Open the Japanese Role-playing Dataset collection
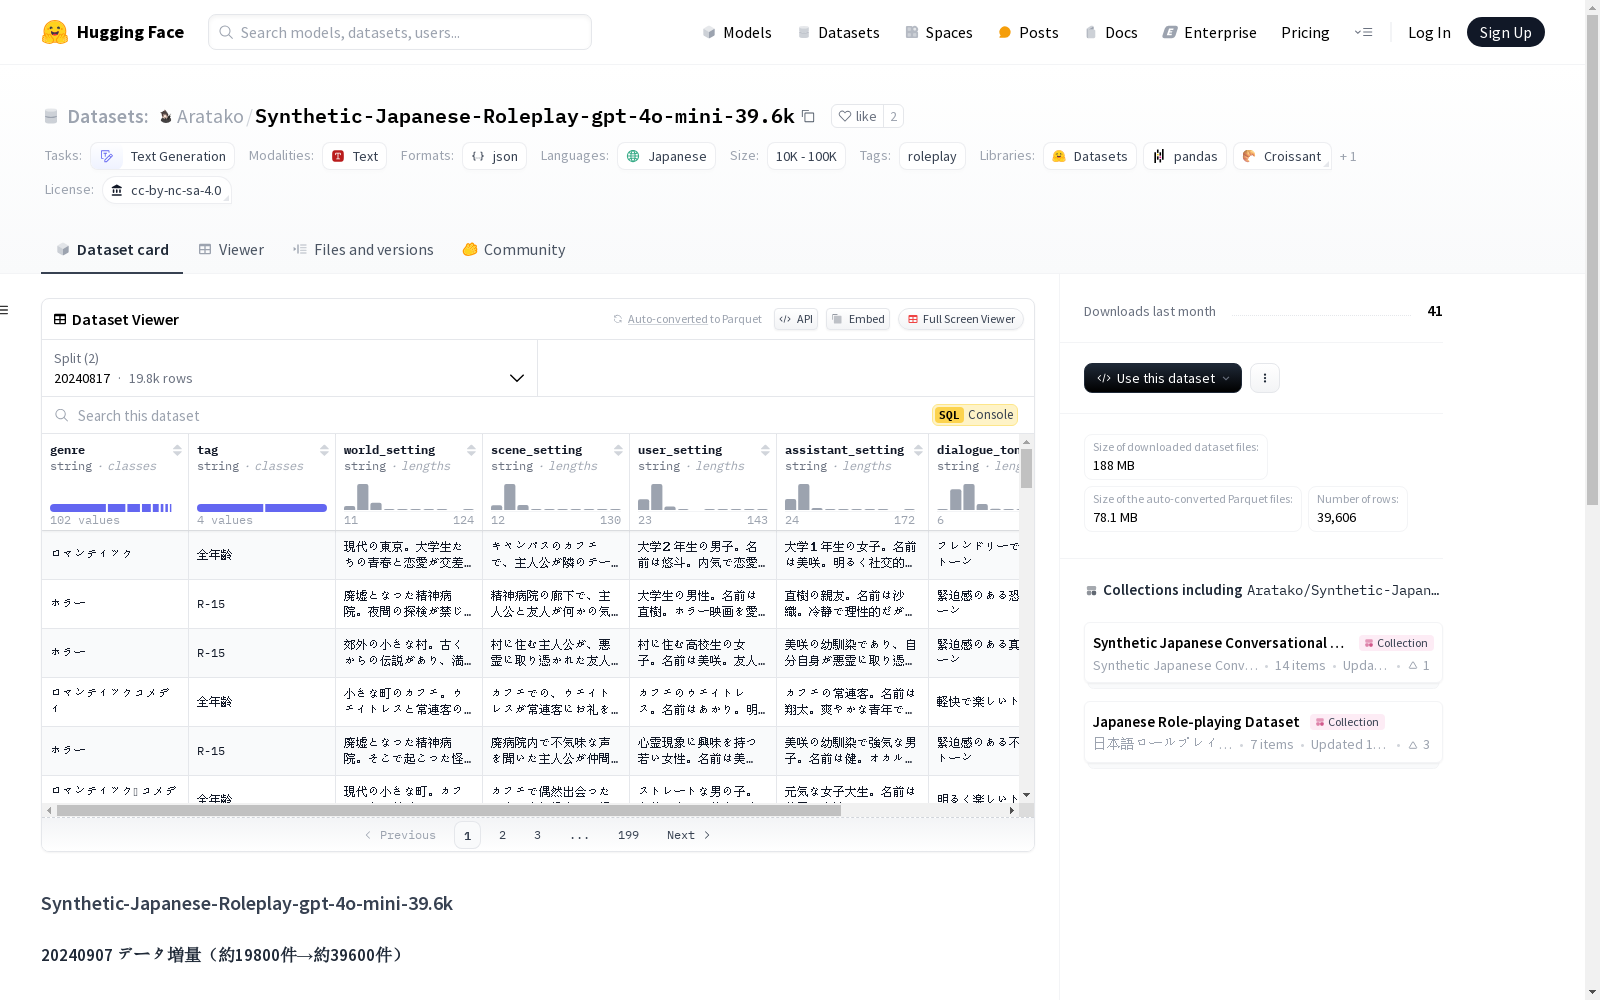1600x1000 pixels. [x=1263, y=732]
